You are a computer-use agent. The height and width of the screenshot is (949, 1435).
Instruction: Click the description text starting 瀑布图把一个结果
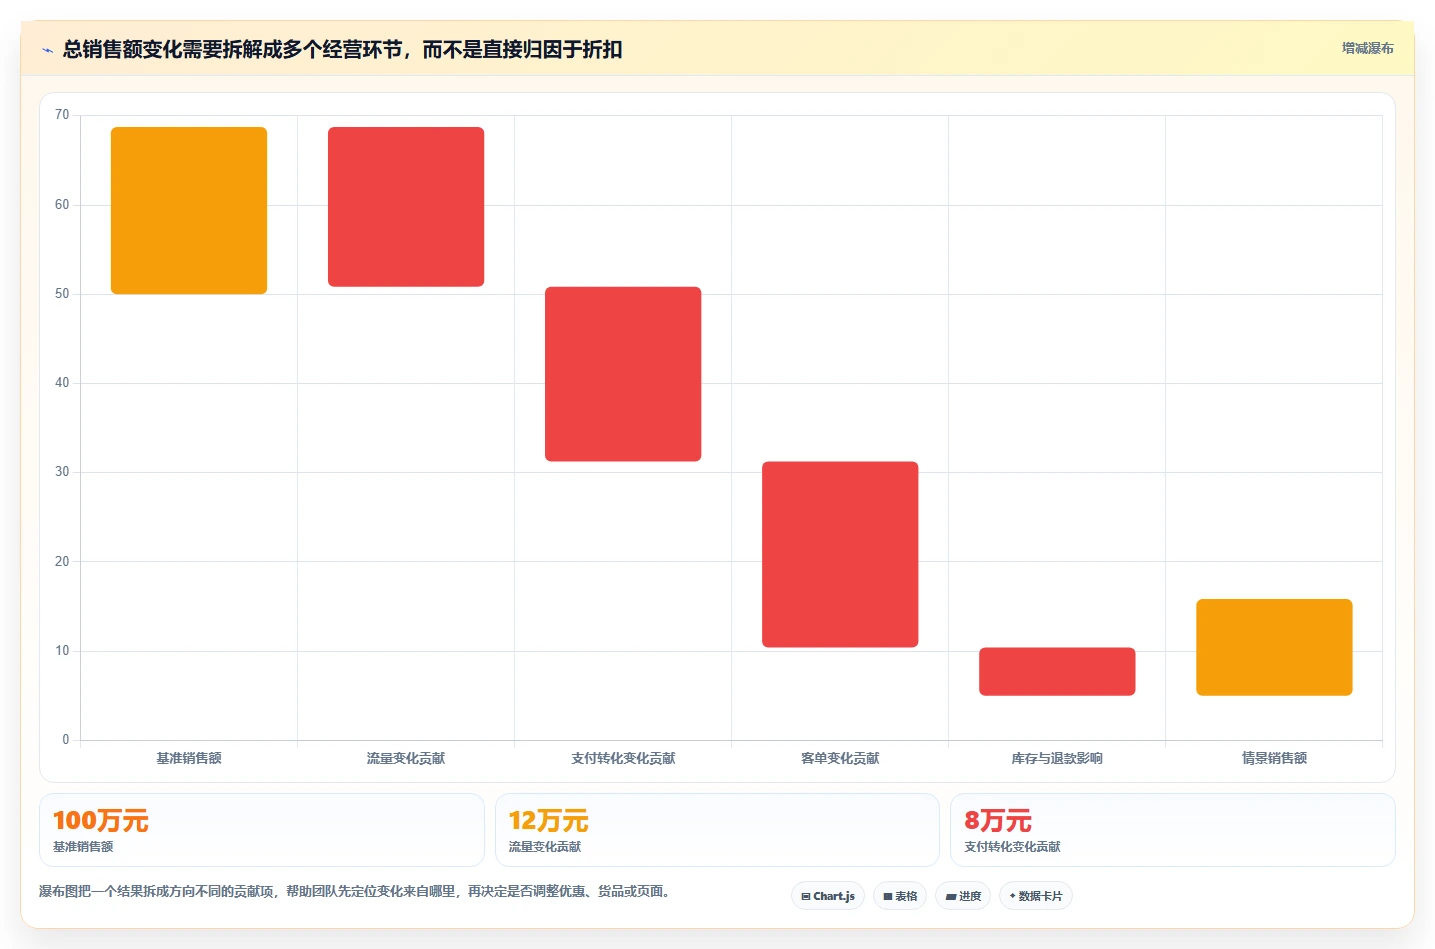coord(355,891)
